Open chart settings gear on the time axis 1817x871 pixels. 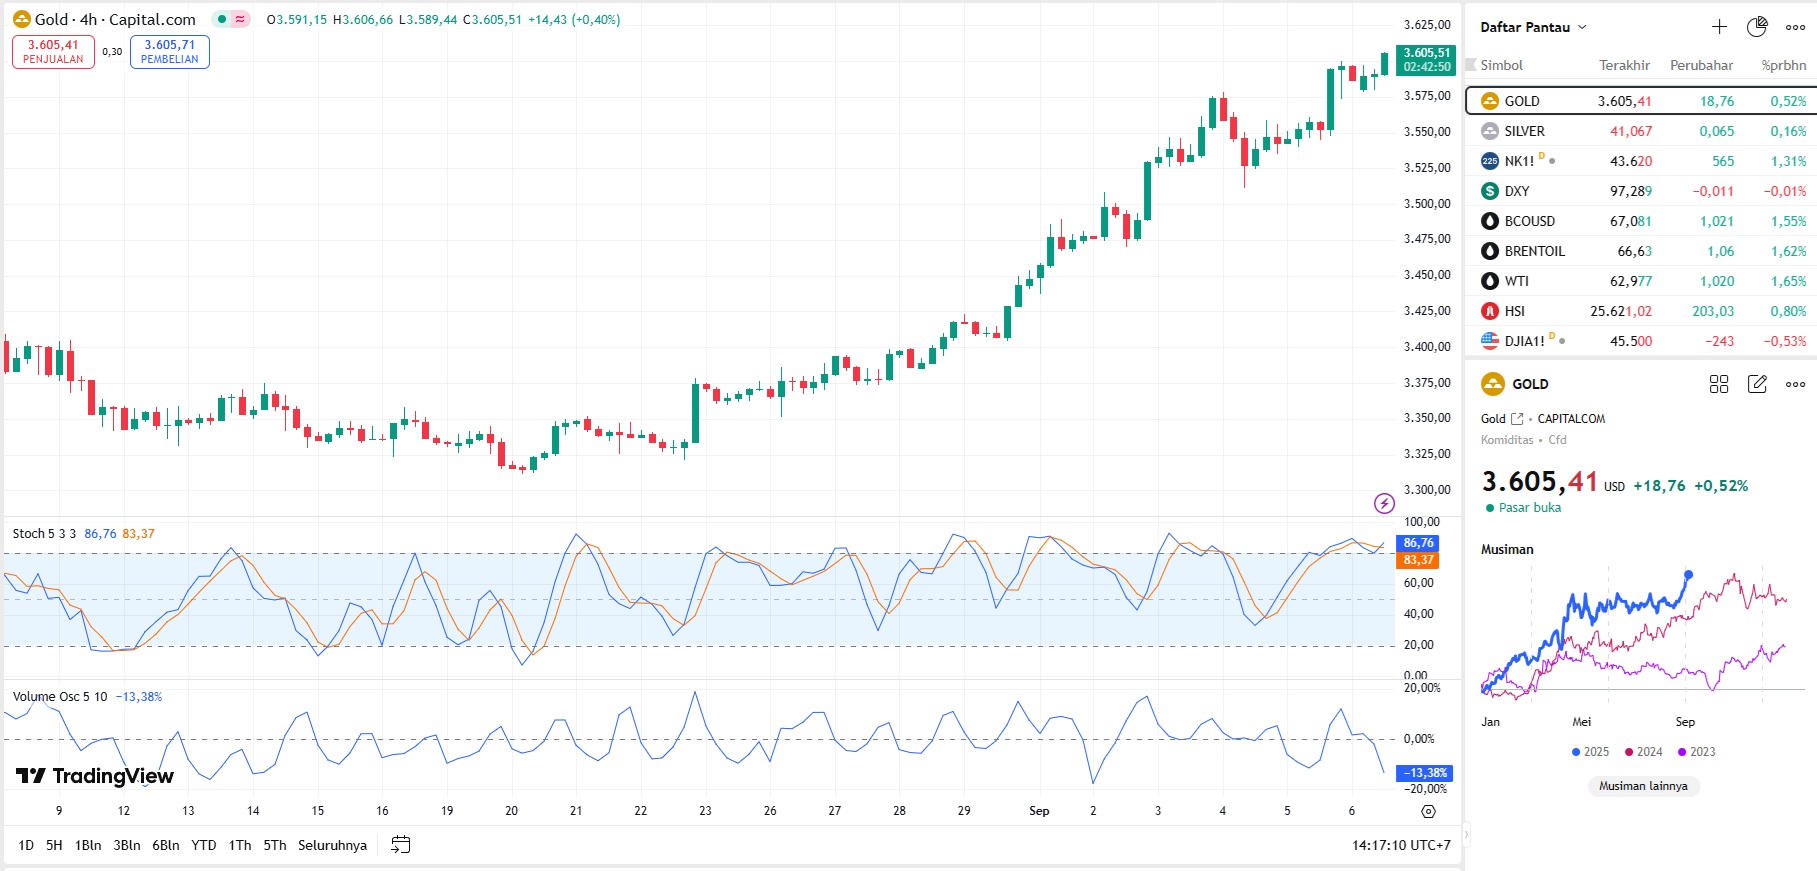[1428, 811]
